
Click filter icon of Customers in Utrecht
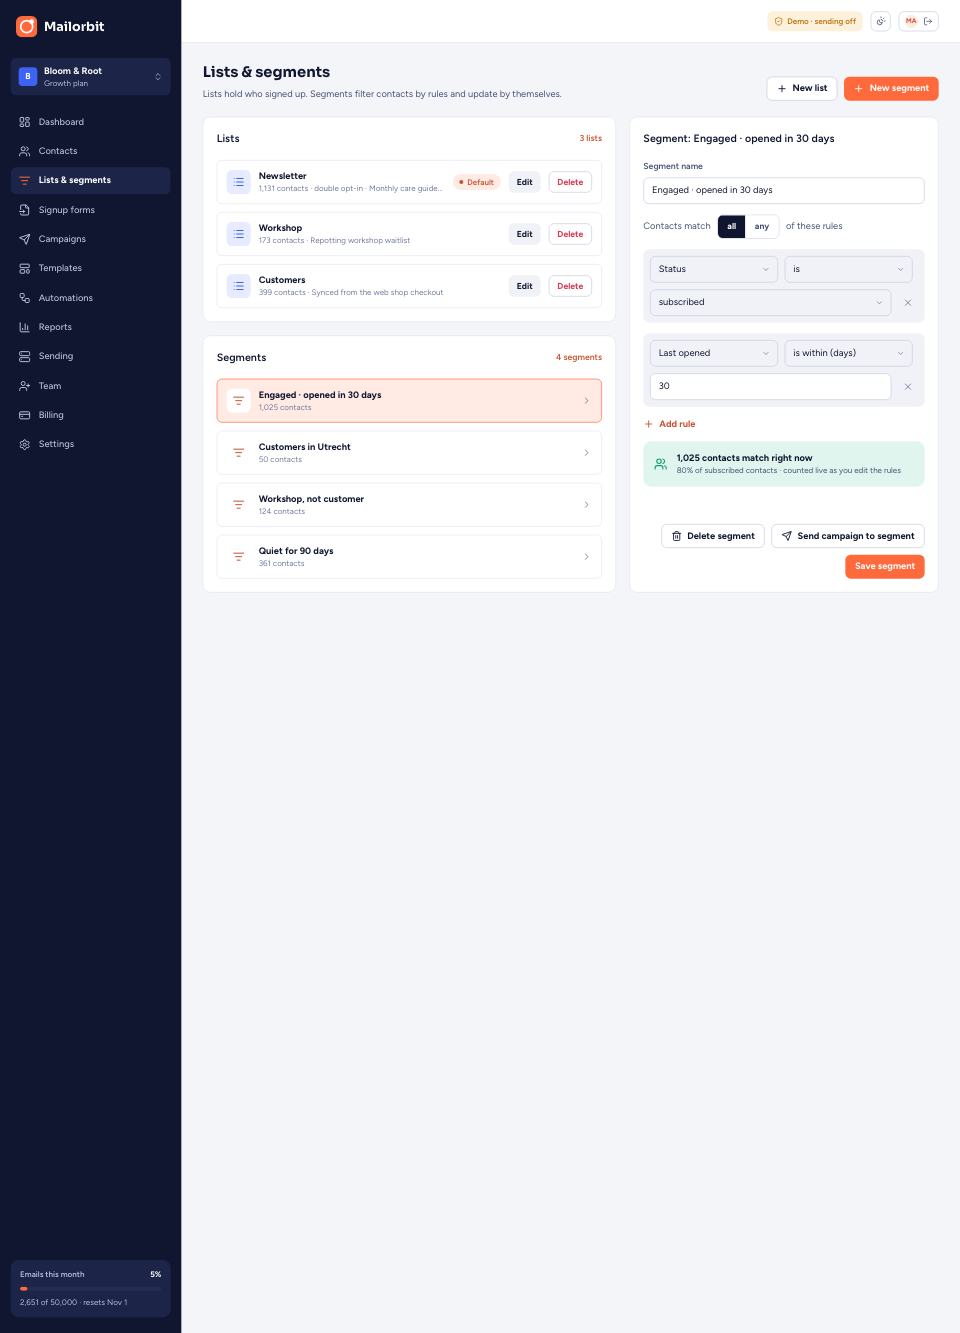[x=238, y=453]
